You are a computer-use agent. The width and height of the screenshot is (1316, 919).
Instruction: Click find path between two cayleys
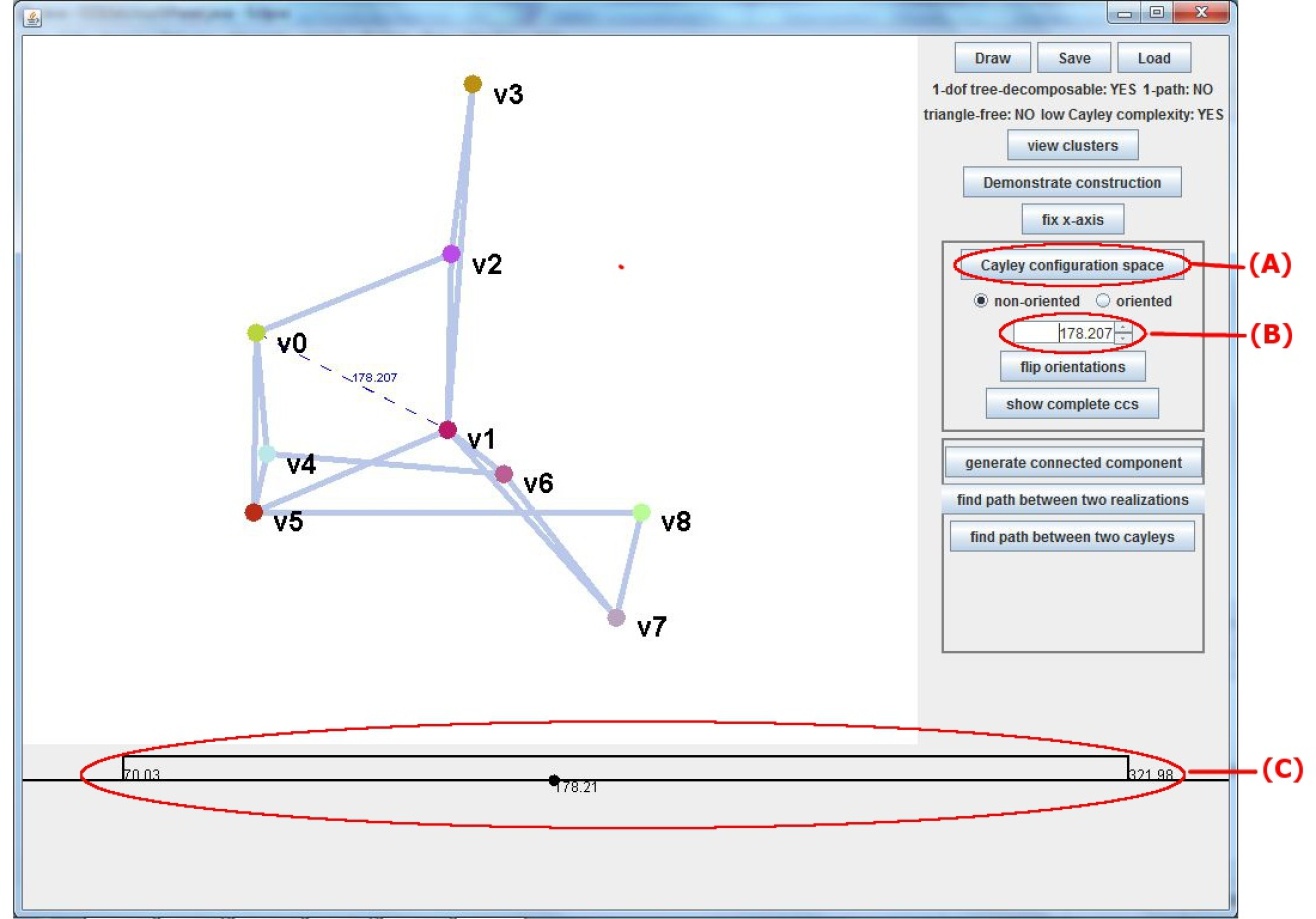point(1072,537)
